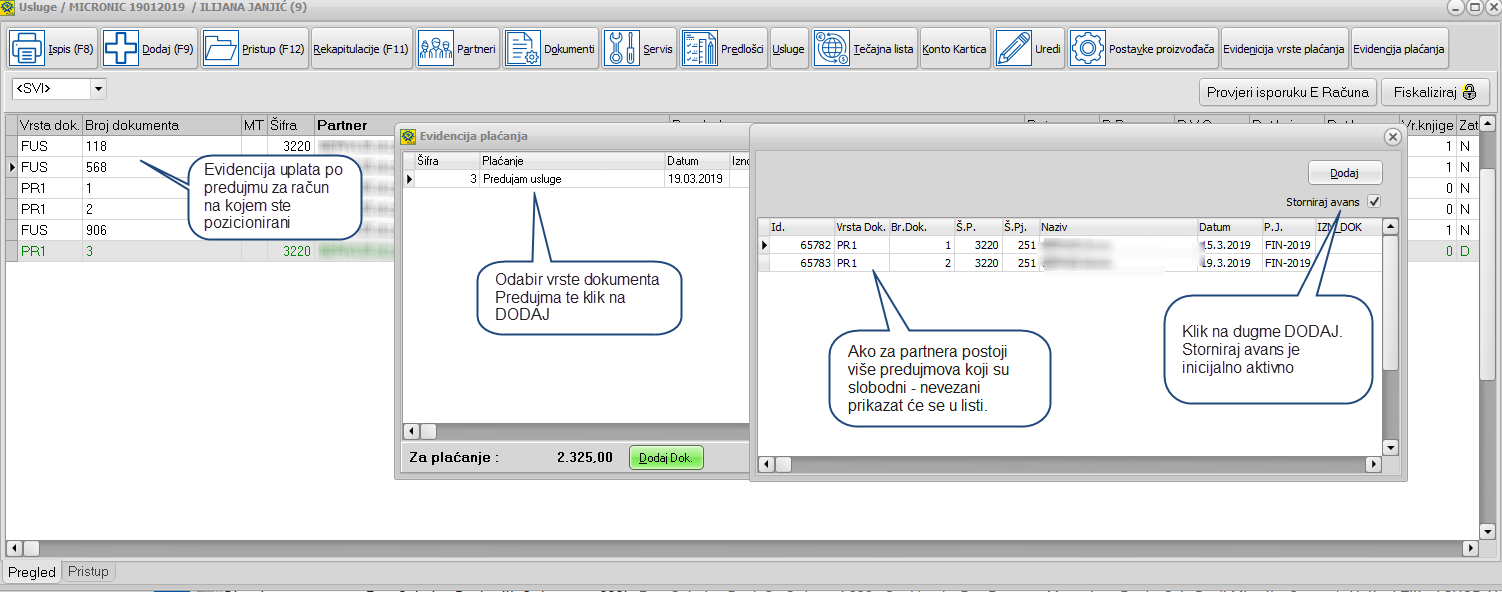This screenshot has width=1502, height=592.
Task: Click the Uredi pencil icon
Action: [1014, 48]
